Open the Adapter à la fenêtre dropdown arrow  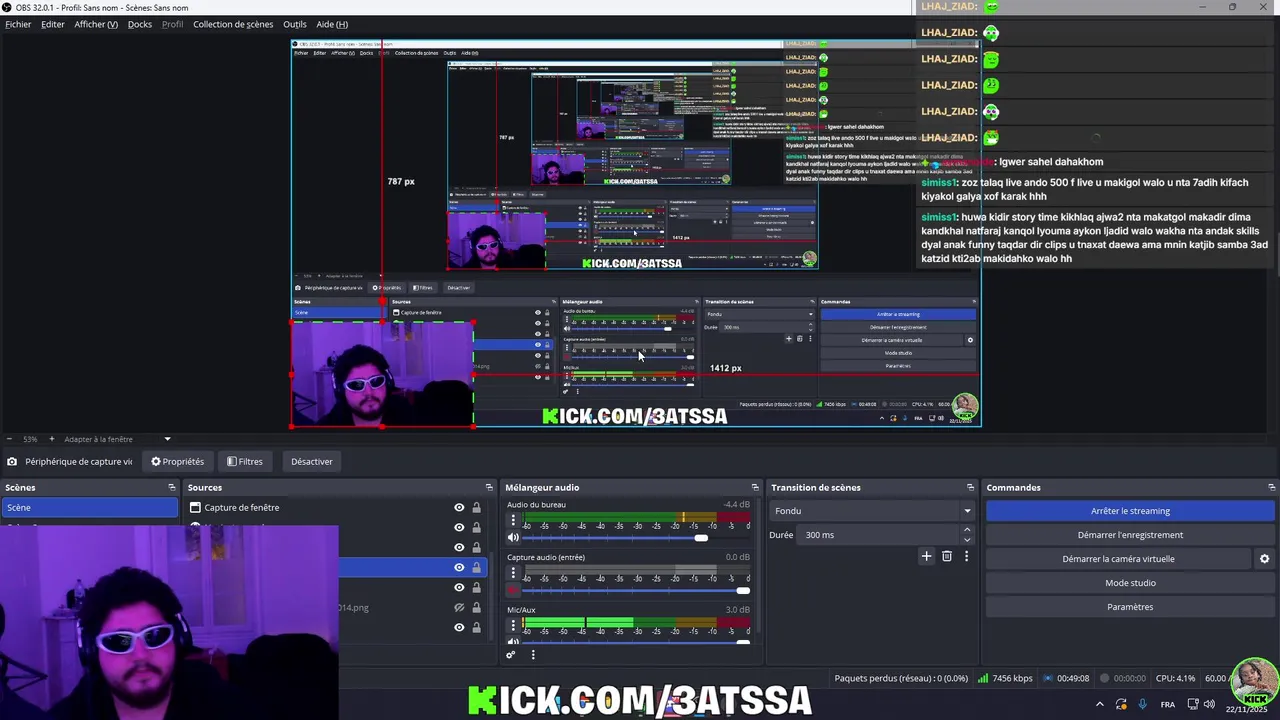[167, 439]
